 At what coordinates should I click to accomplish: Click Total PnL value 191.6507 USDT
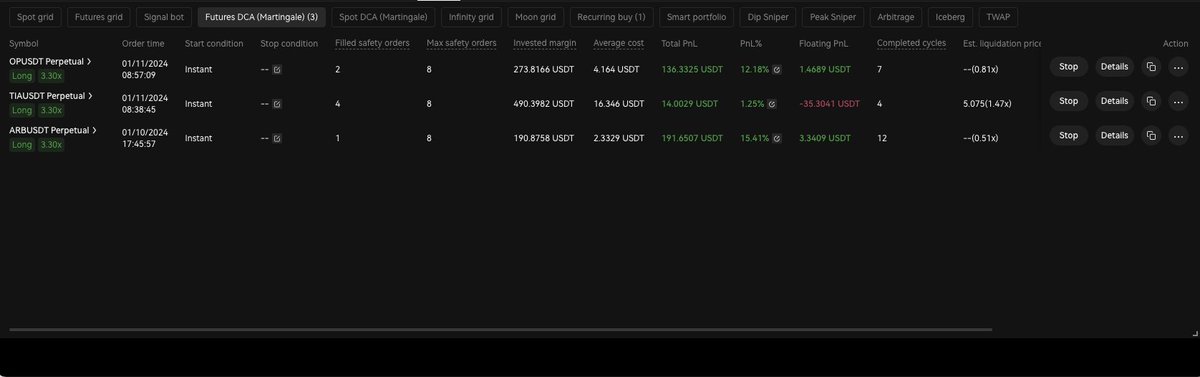pos(692,137)
